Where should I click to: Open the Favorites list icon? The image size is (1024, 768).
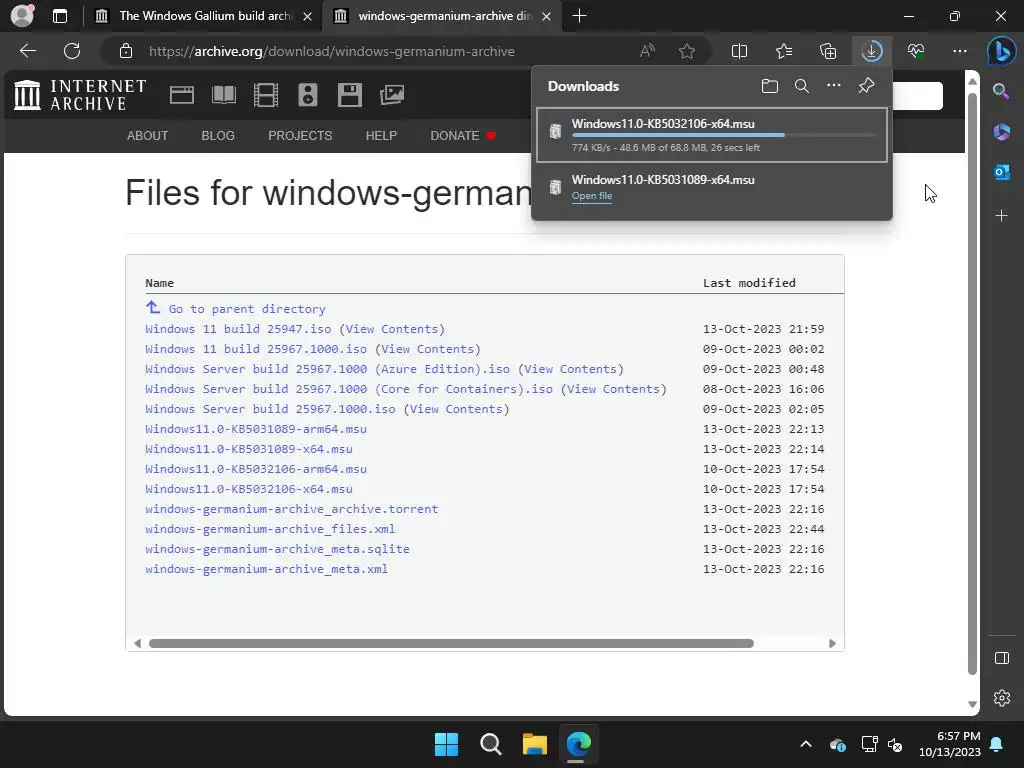click(x=784, y=51)
